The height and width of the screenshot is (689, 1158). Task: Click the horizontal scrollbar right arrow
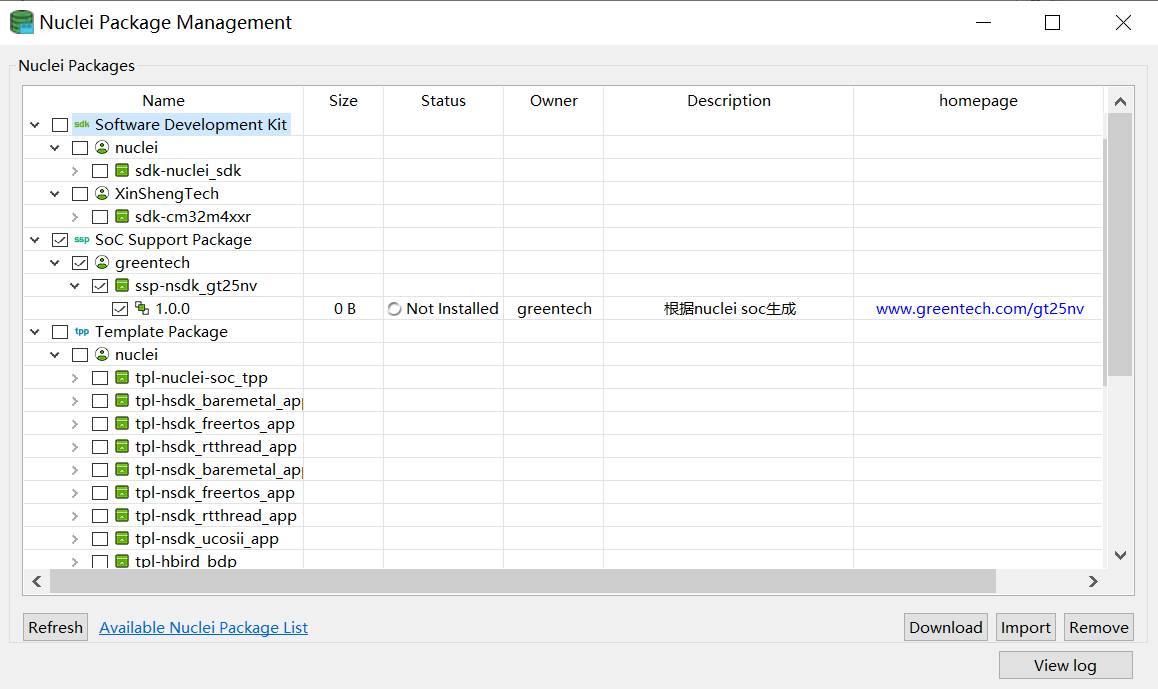(1093, 581)
